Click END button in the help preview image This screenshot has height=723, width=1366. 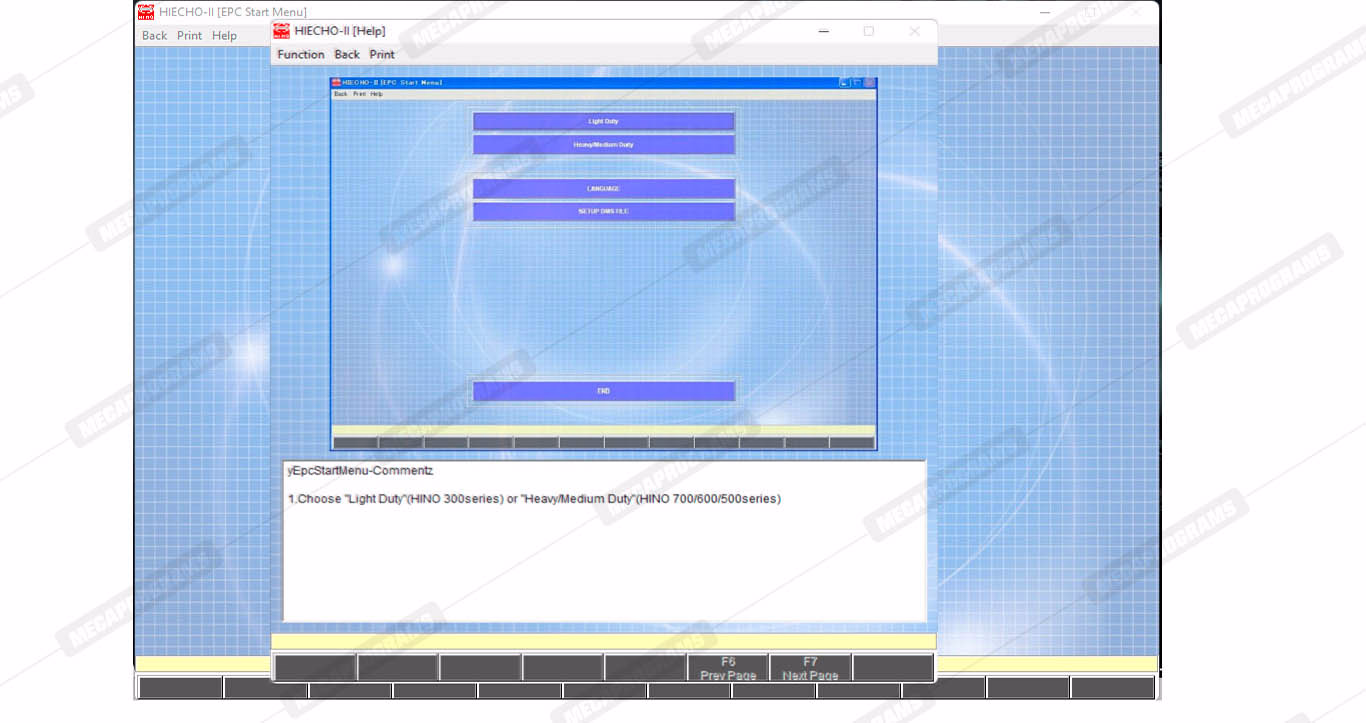(x=603, y=391)
